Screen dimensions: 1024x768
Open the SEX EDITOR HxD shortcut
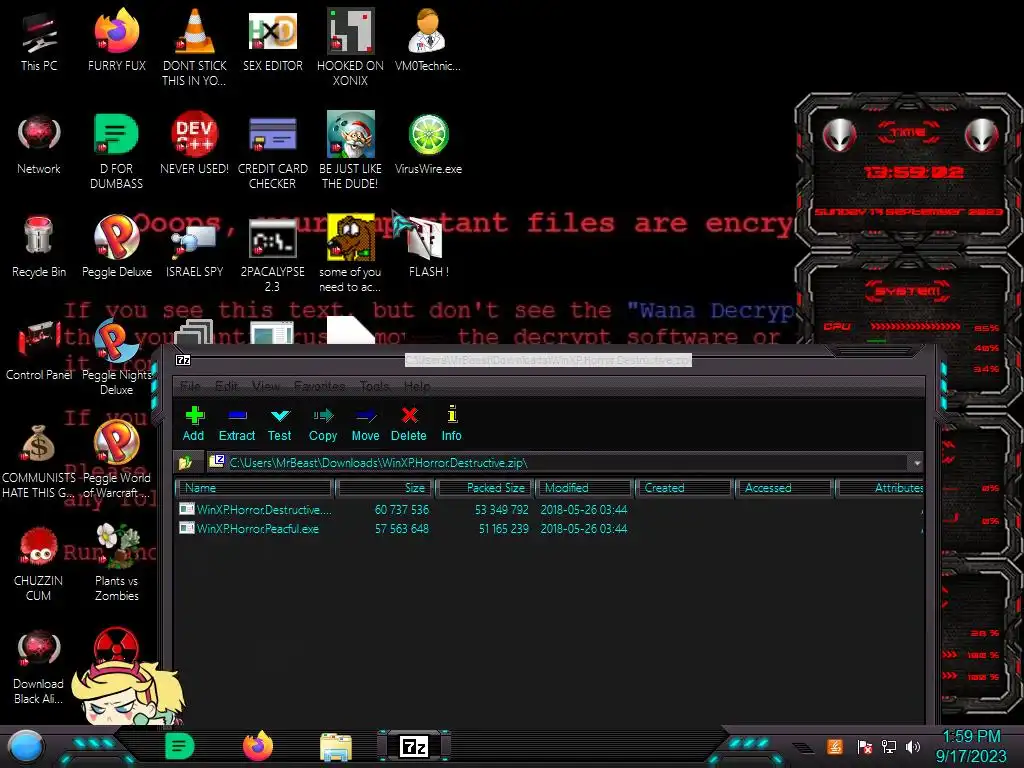[273, 40]
